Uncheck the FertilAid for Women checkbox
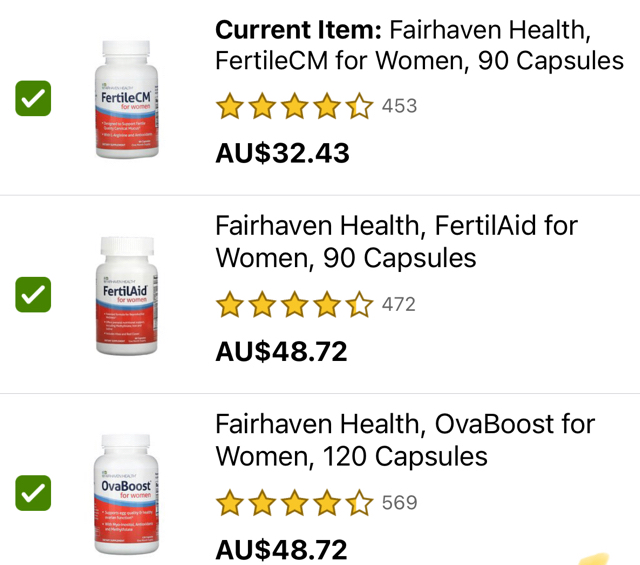This screenshot has width=640, height=565. [x=33, y=295]
